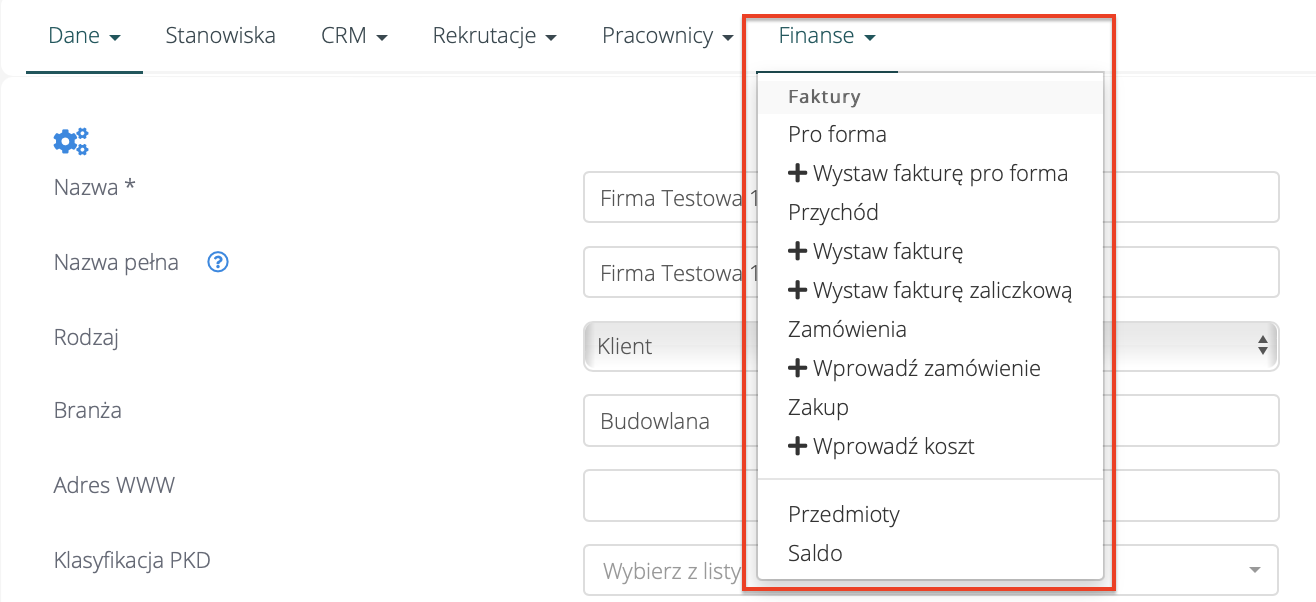
Task: Select the Saldo menu entry
Action: (815, 553)
